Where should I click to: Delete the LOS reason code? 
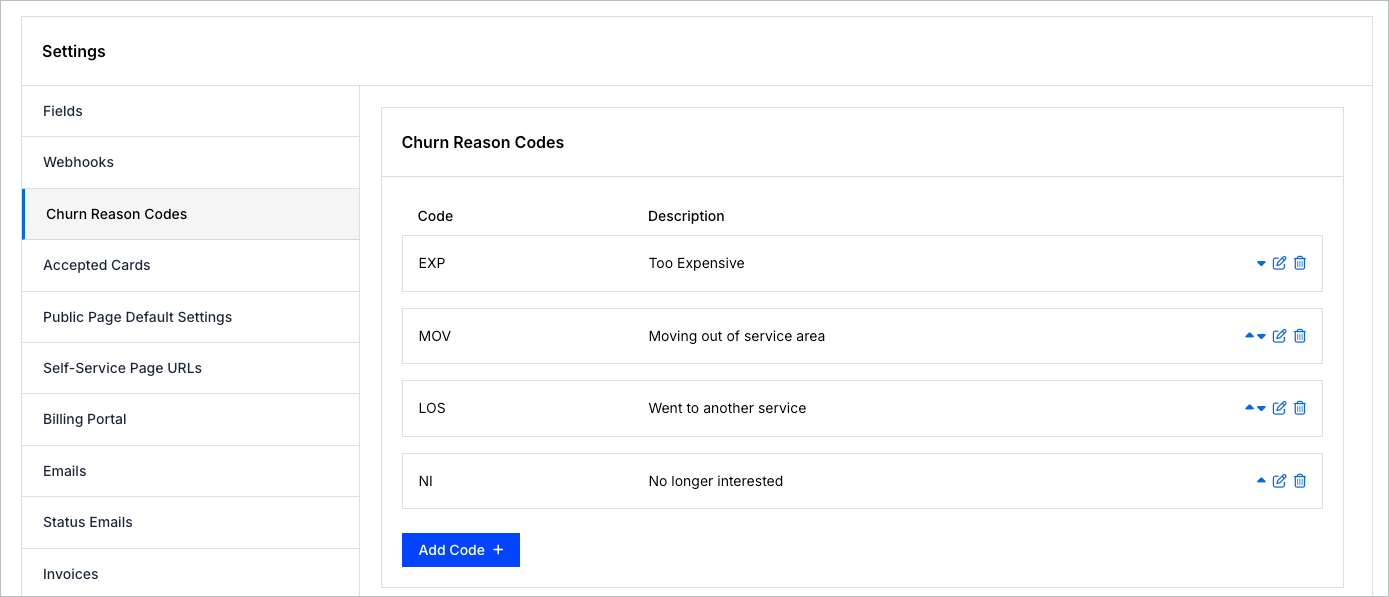(1300, 408)
